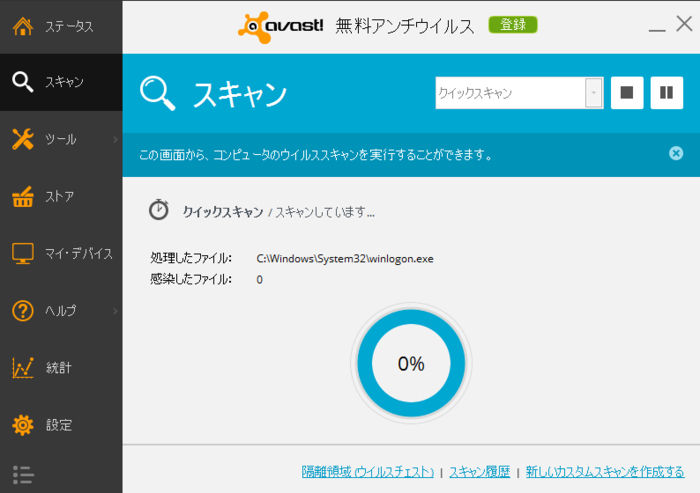Open the ヘルプ question mark icon
The height and width of the screenshot is (493, 700).
[23, 310]
